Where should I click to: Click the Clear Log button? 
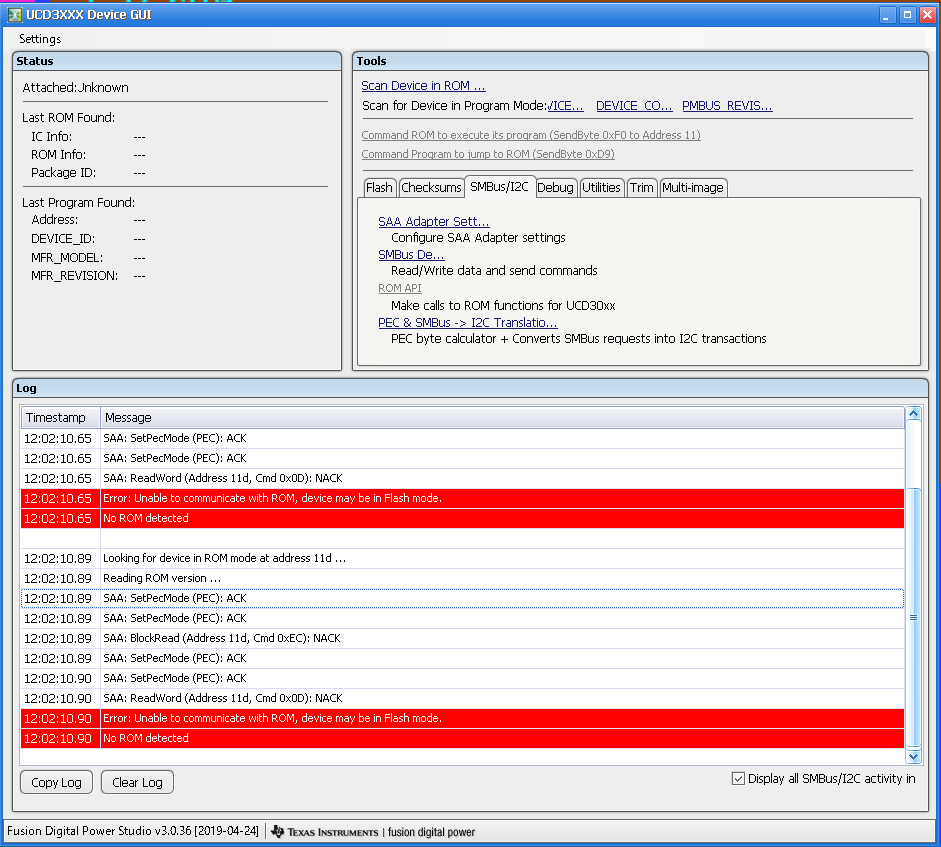click(136, 782)
